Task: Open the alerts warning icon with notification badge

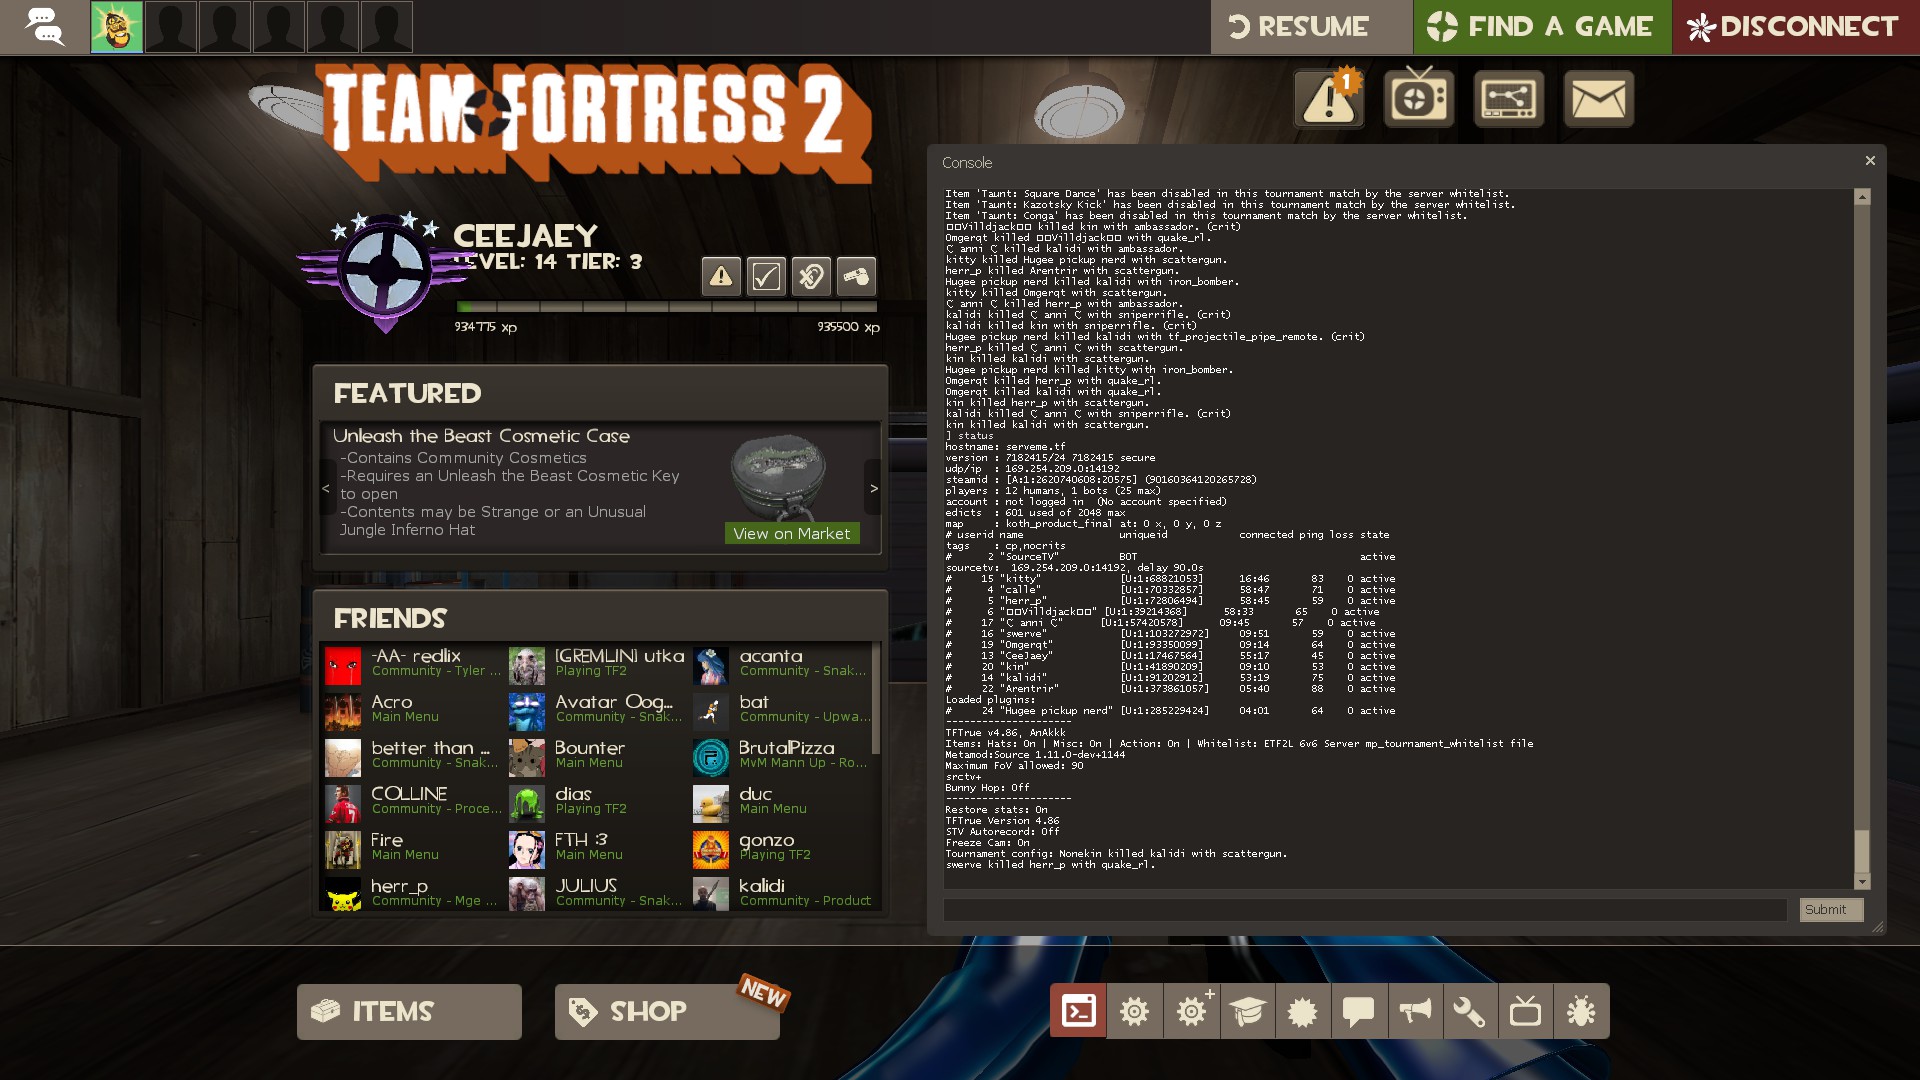Action: click(x=1329, y=99)
